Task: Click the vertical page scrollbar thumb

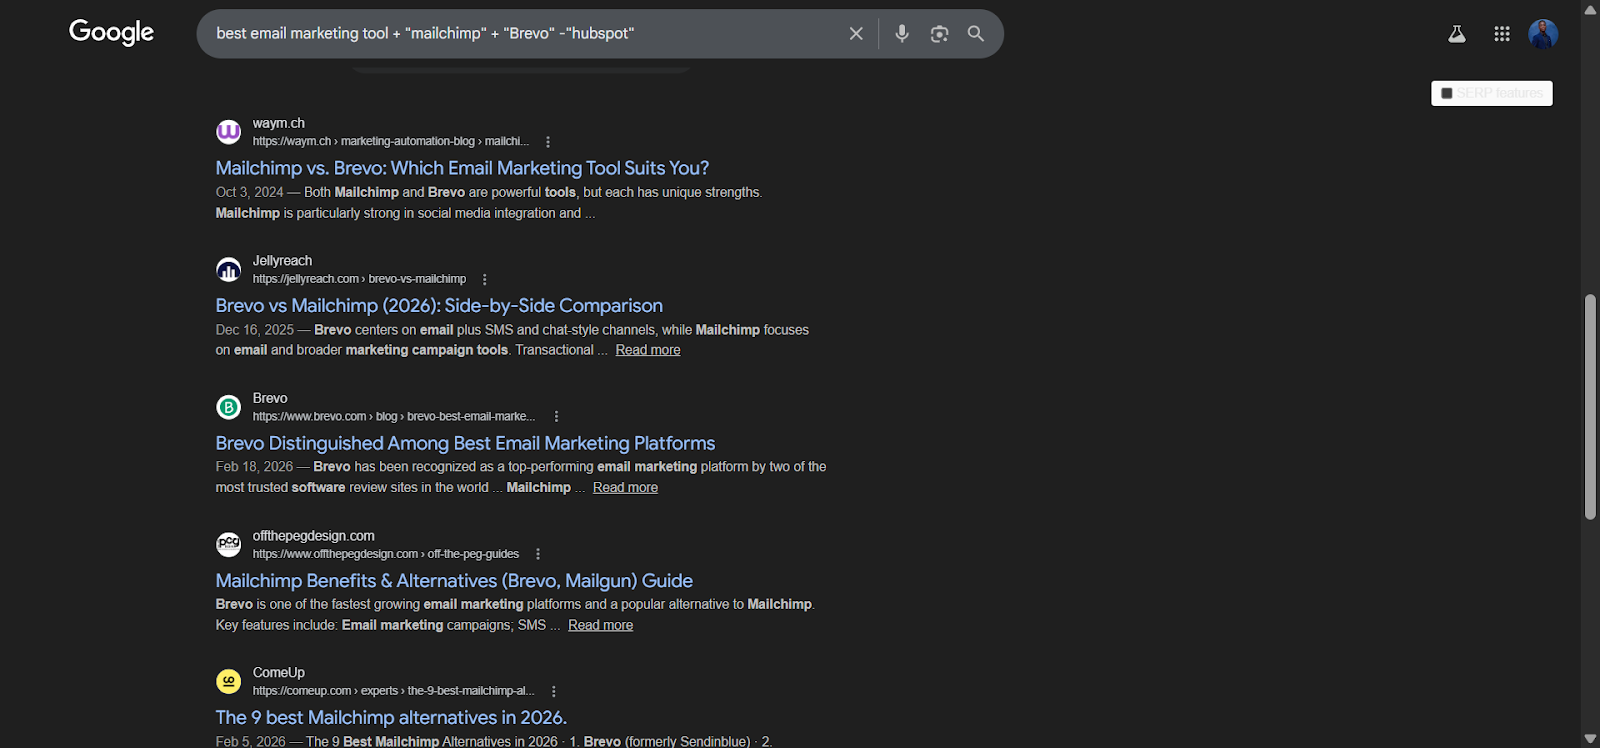Action: coord(1590,407)
